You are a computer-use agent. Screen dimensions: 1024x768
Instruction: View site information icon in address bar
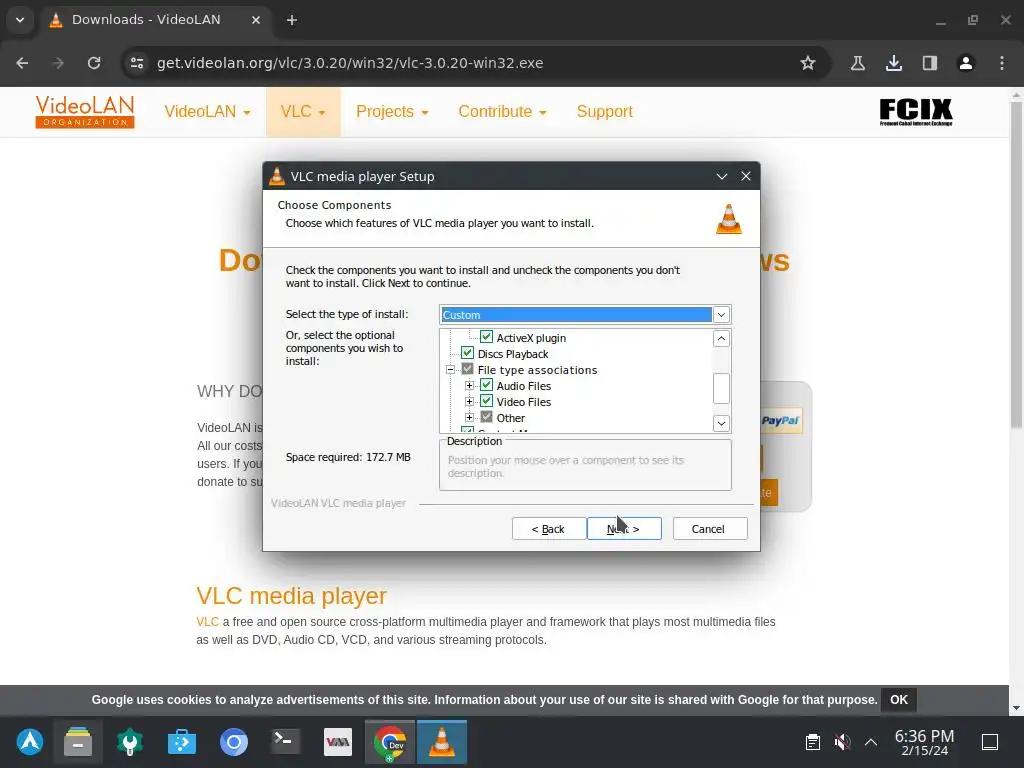click(x=137, y=63)
